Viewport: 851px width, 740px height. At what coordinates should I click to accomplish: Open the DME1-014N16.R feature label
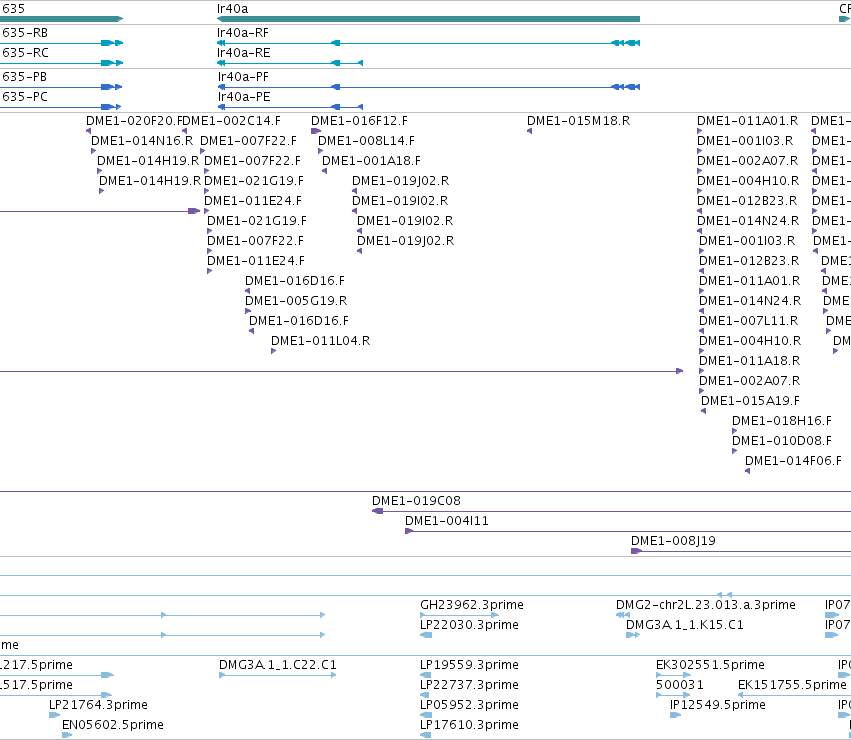click(x=142, y=141)
